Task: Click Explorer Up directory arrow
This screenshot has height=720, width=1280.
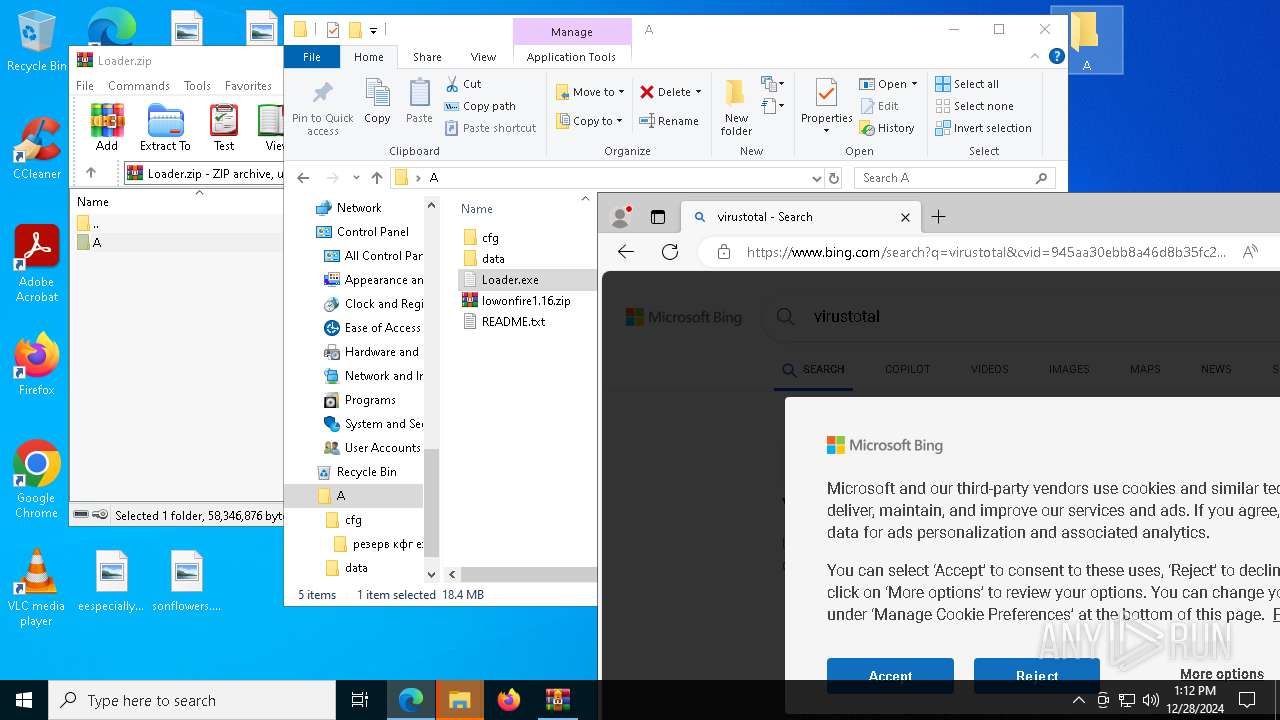Action: click(376, 178)
